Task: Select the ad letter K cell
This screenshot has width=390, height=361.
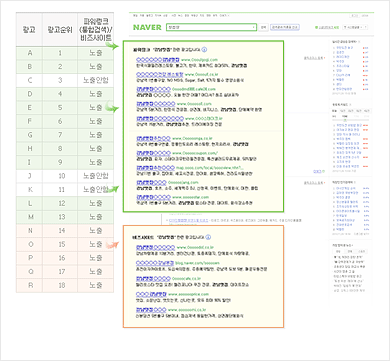Action: pos(30,190)
